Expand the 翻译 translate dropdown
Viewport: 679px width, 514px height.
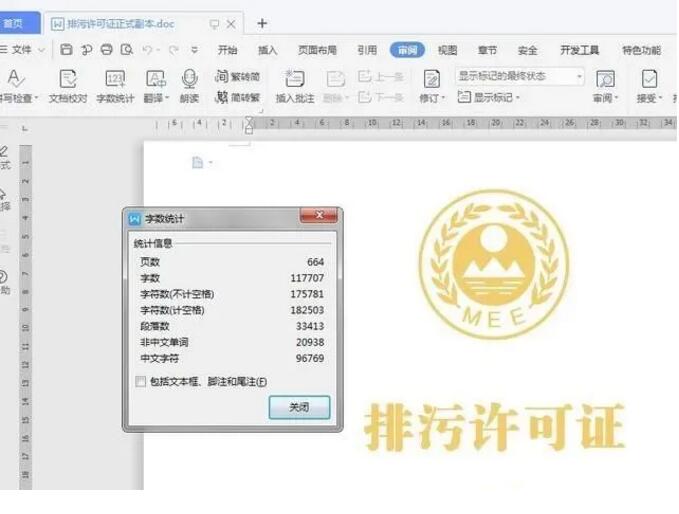click(156, 99)
